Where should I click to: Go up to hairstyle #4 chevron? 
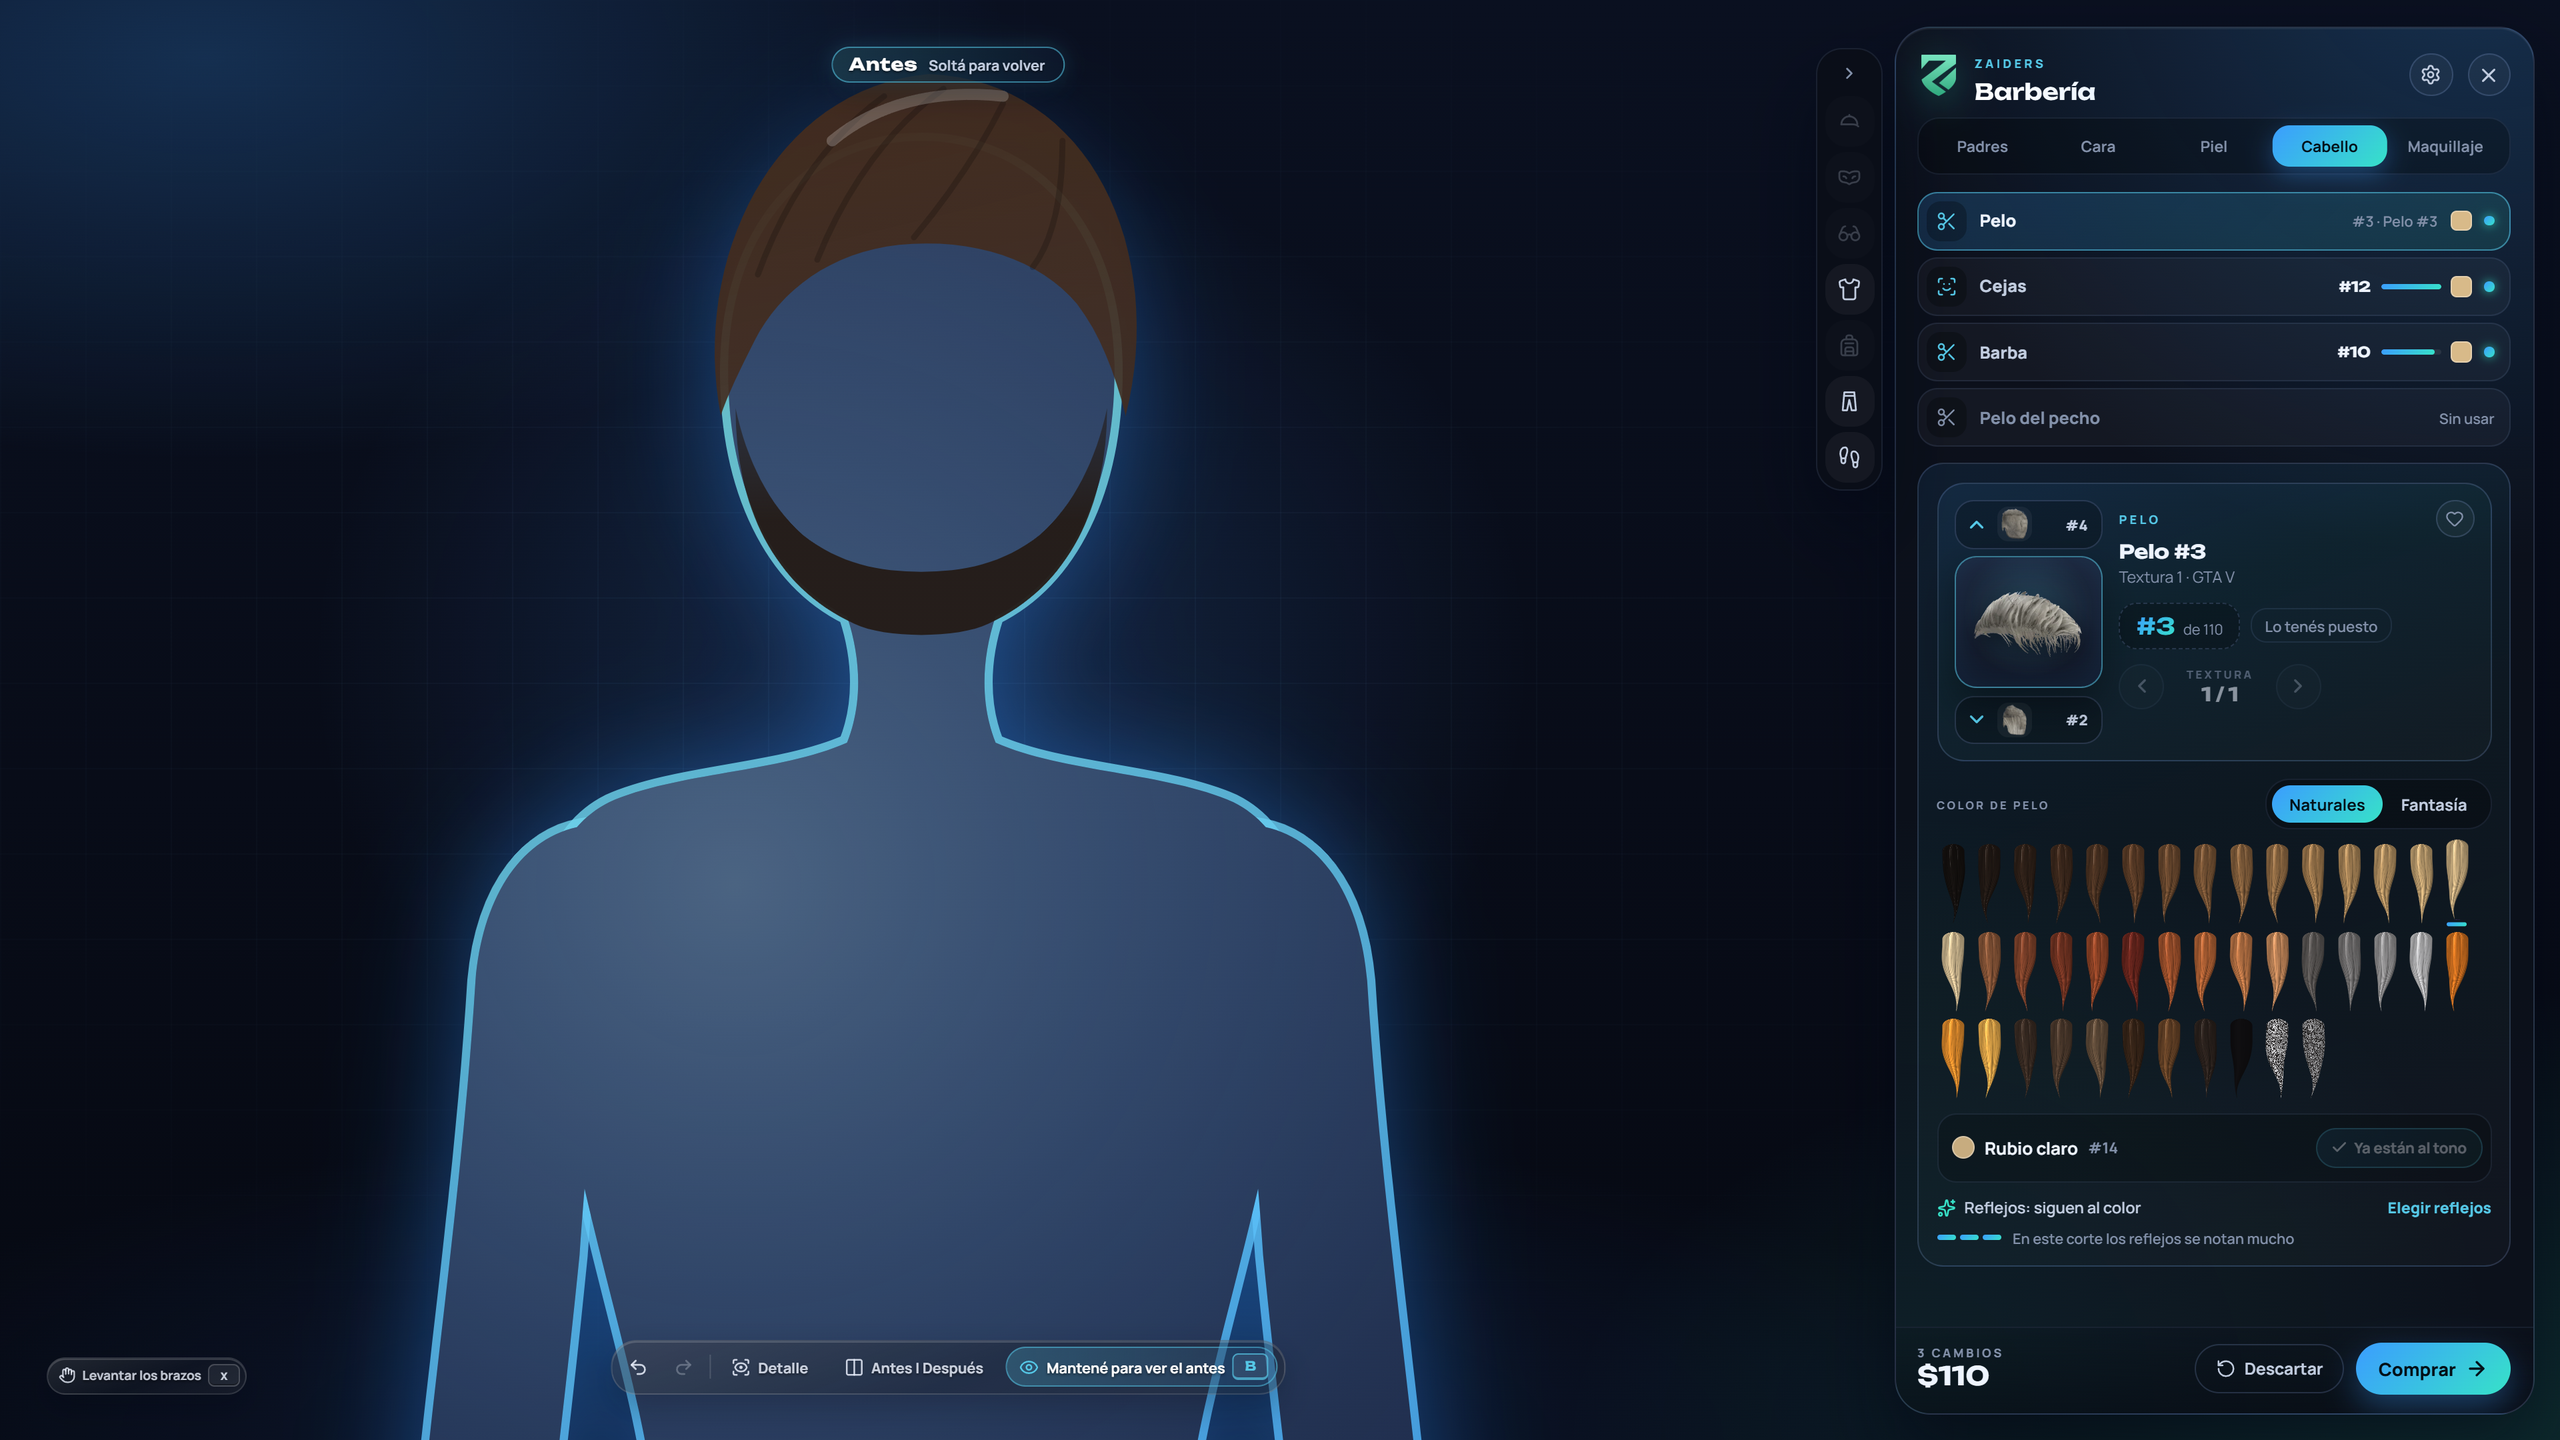tap(1976, 525)
